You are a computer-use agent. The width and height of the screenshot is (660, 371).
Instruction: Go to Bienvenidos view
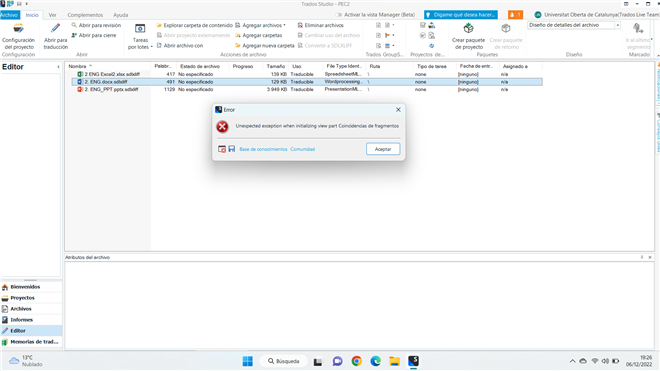pos(31,287)
